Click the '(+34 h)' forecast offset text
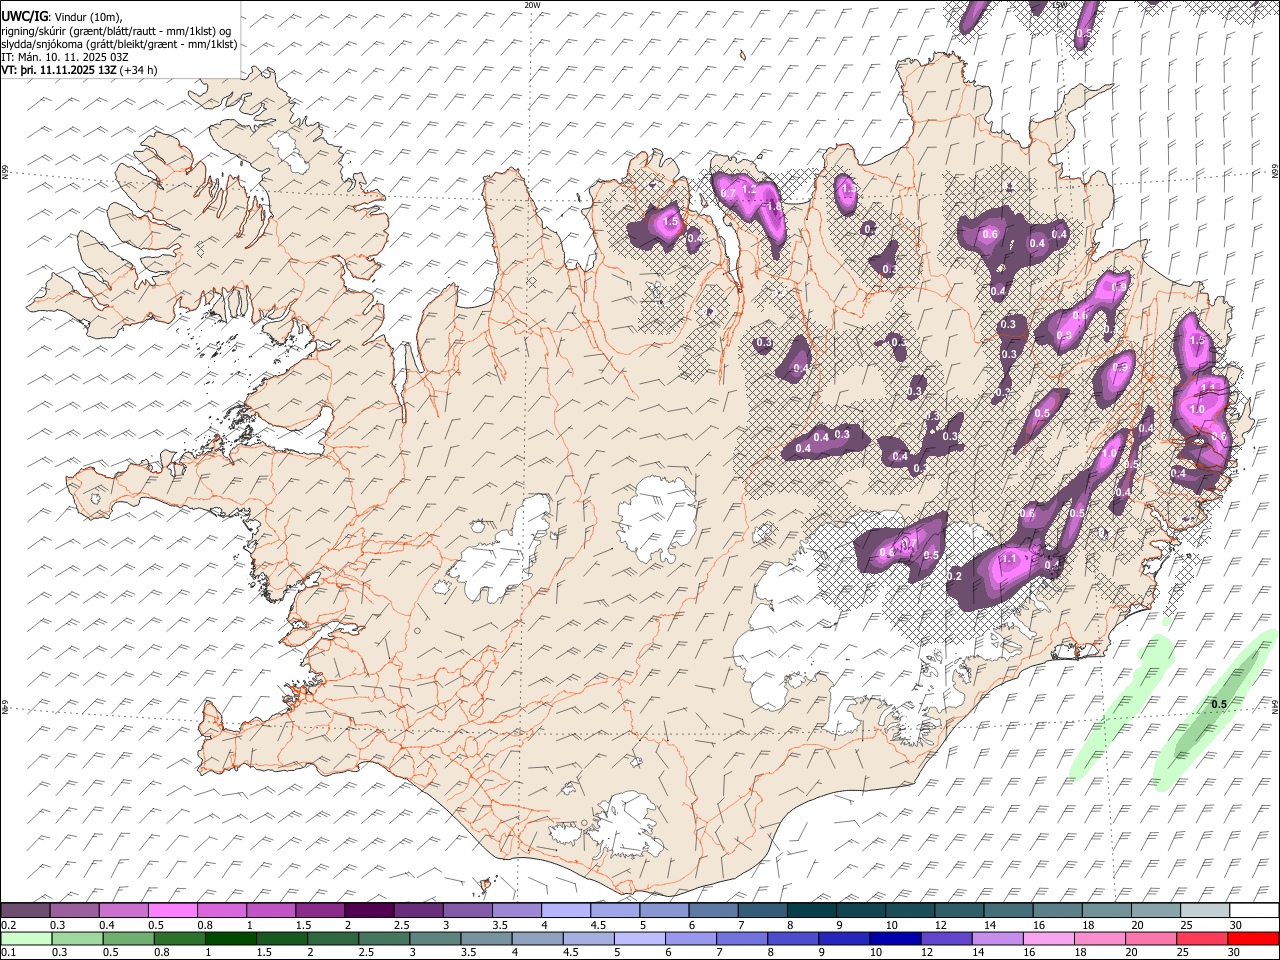 [138, 70]
